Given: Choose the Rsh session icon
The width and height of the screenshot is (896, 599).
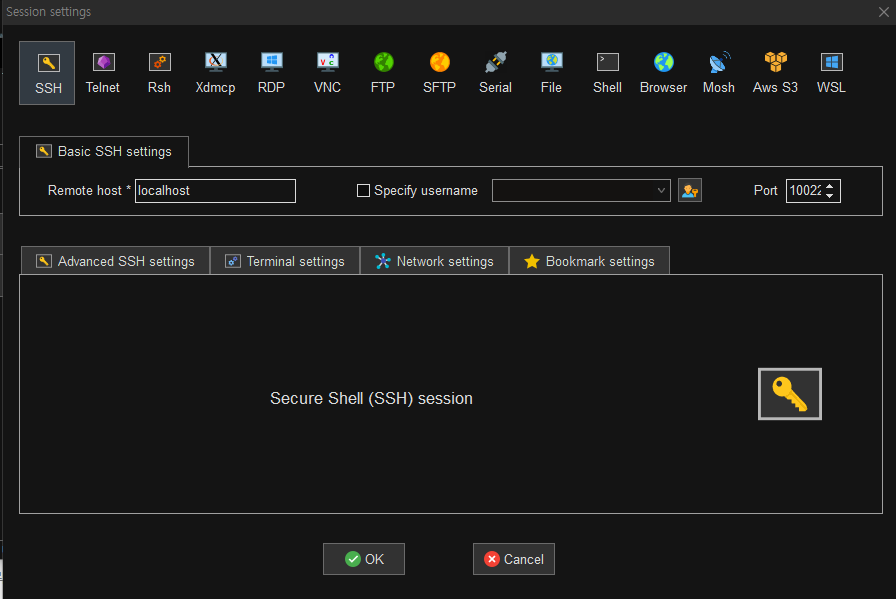Looking at the screenshot, I should click(x=159, y=73).
